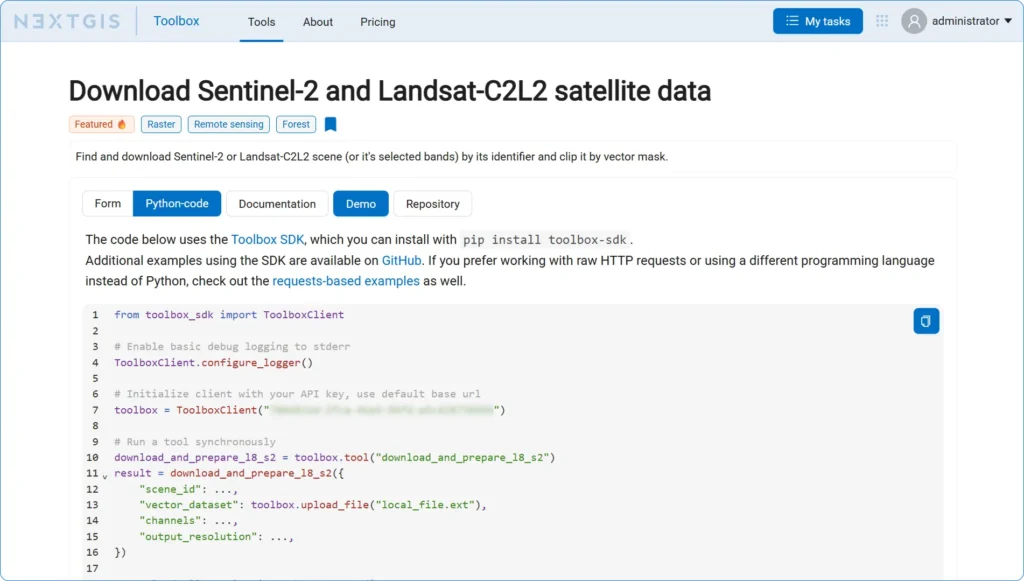Click the "pip install toolbox-sdk" code text
The height and width of the screenshot is (581, 1024).
pos(545,240)
